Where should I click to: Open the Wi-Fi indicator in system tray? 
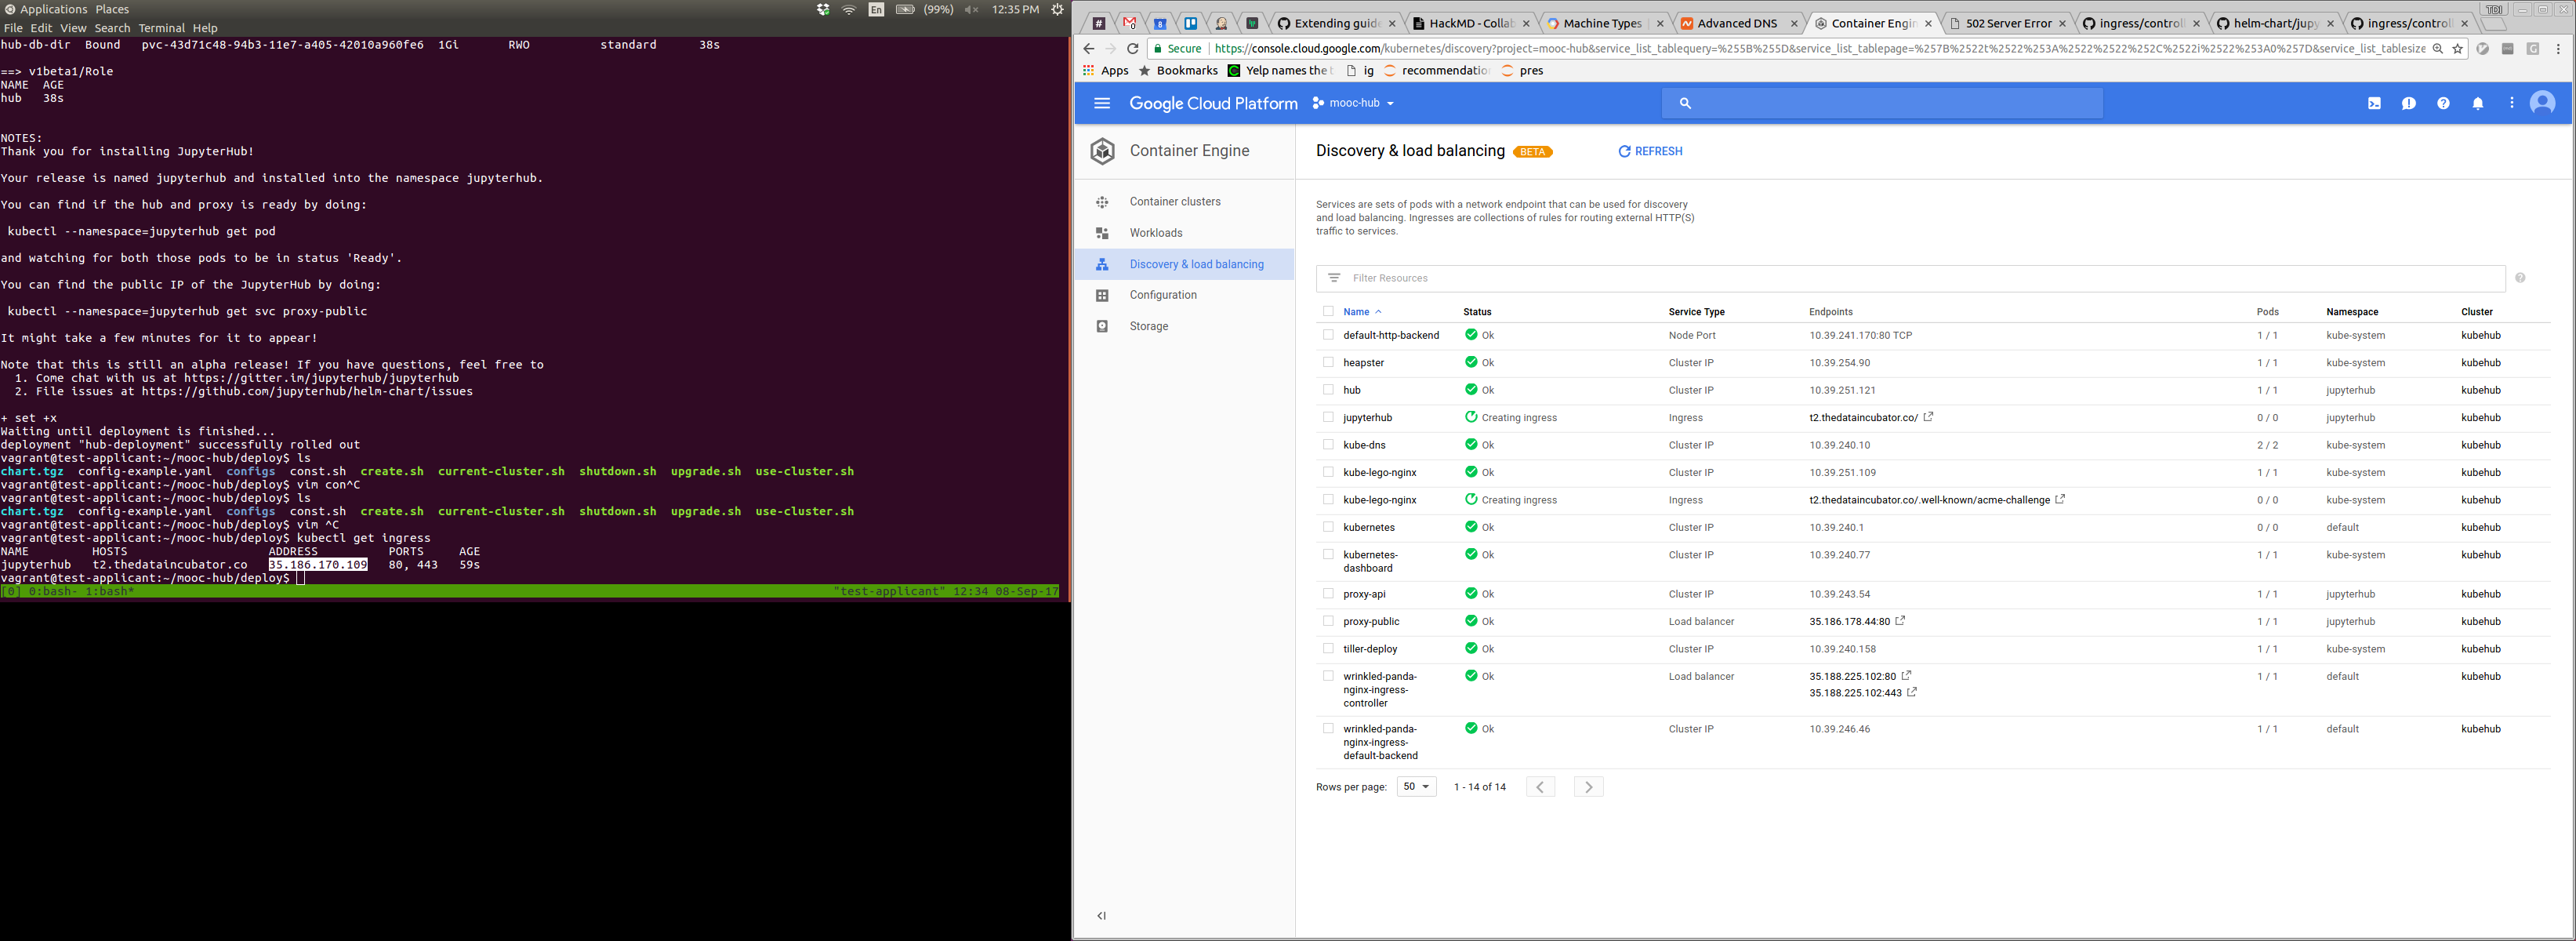click(849, 9)
